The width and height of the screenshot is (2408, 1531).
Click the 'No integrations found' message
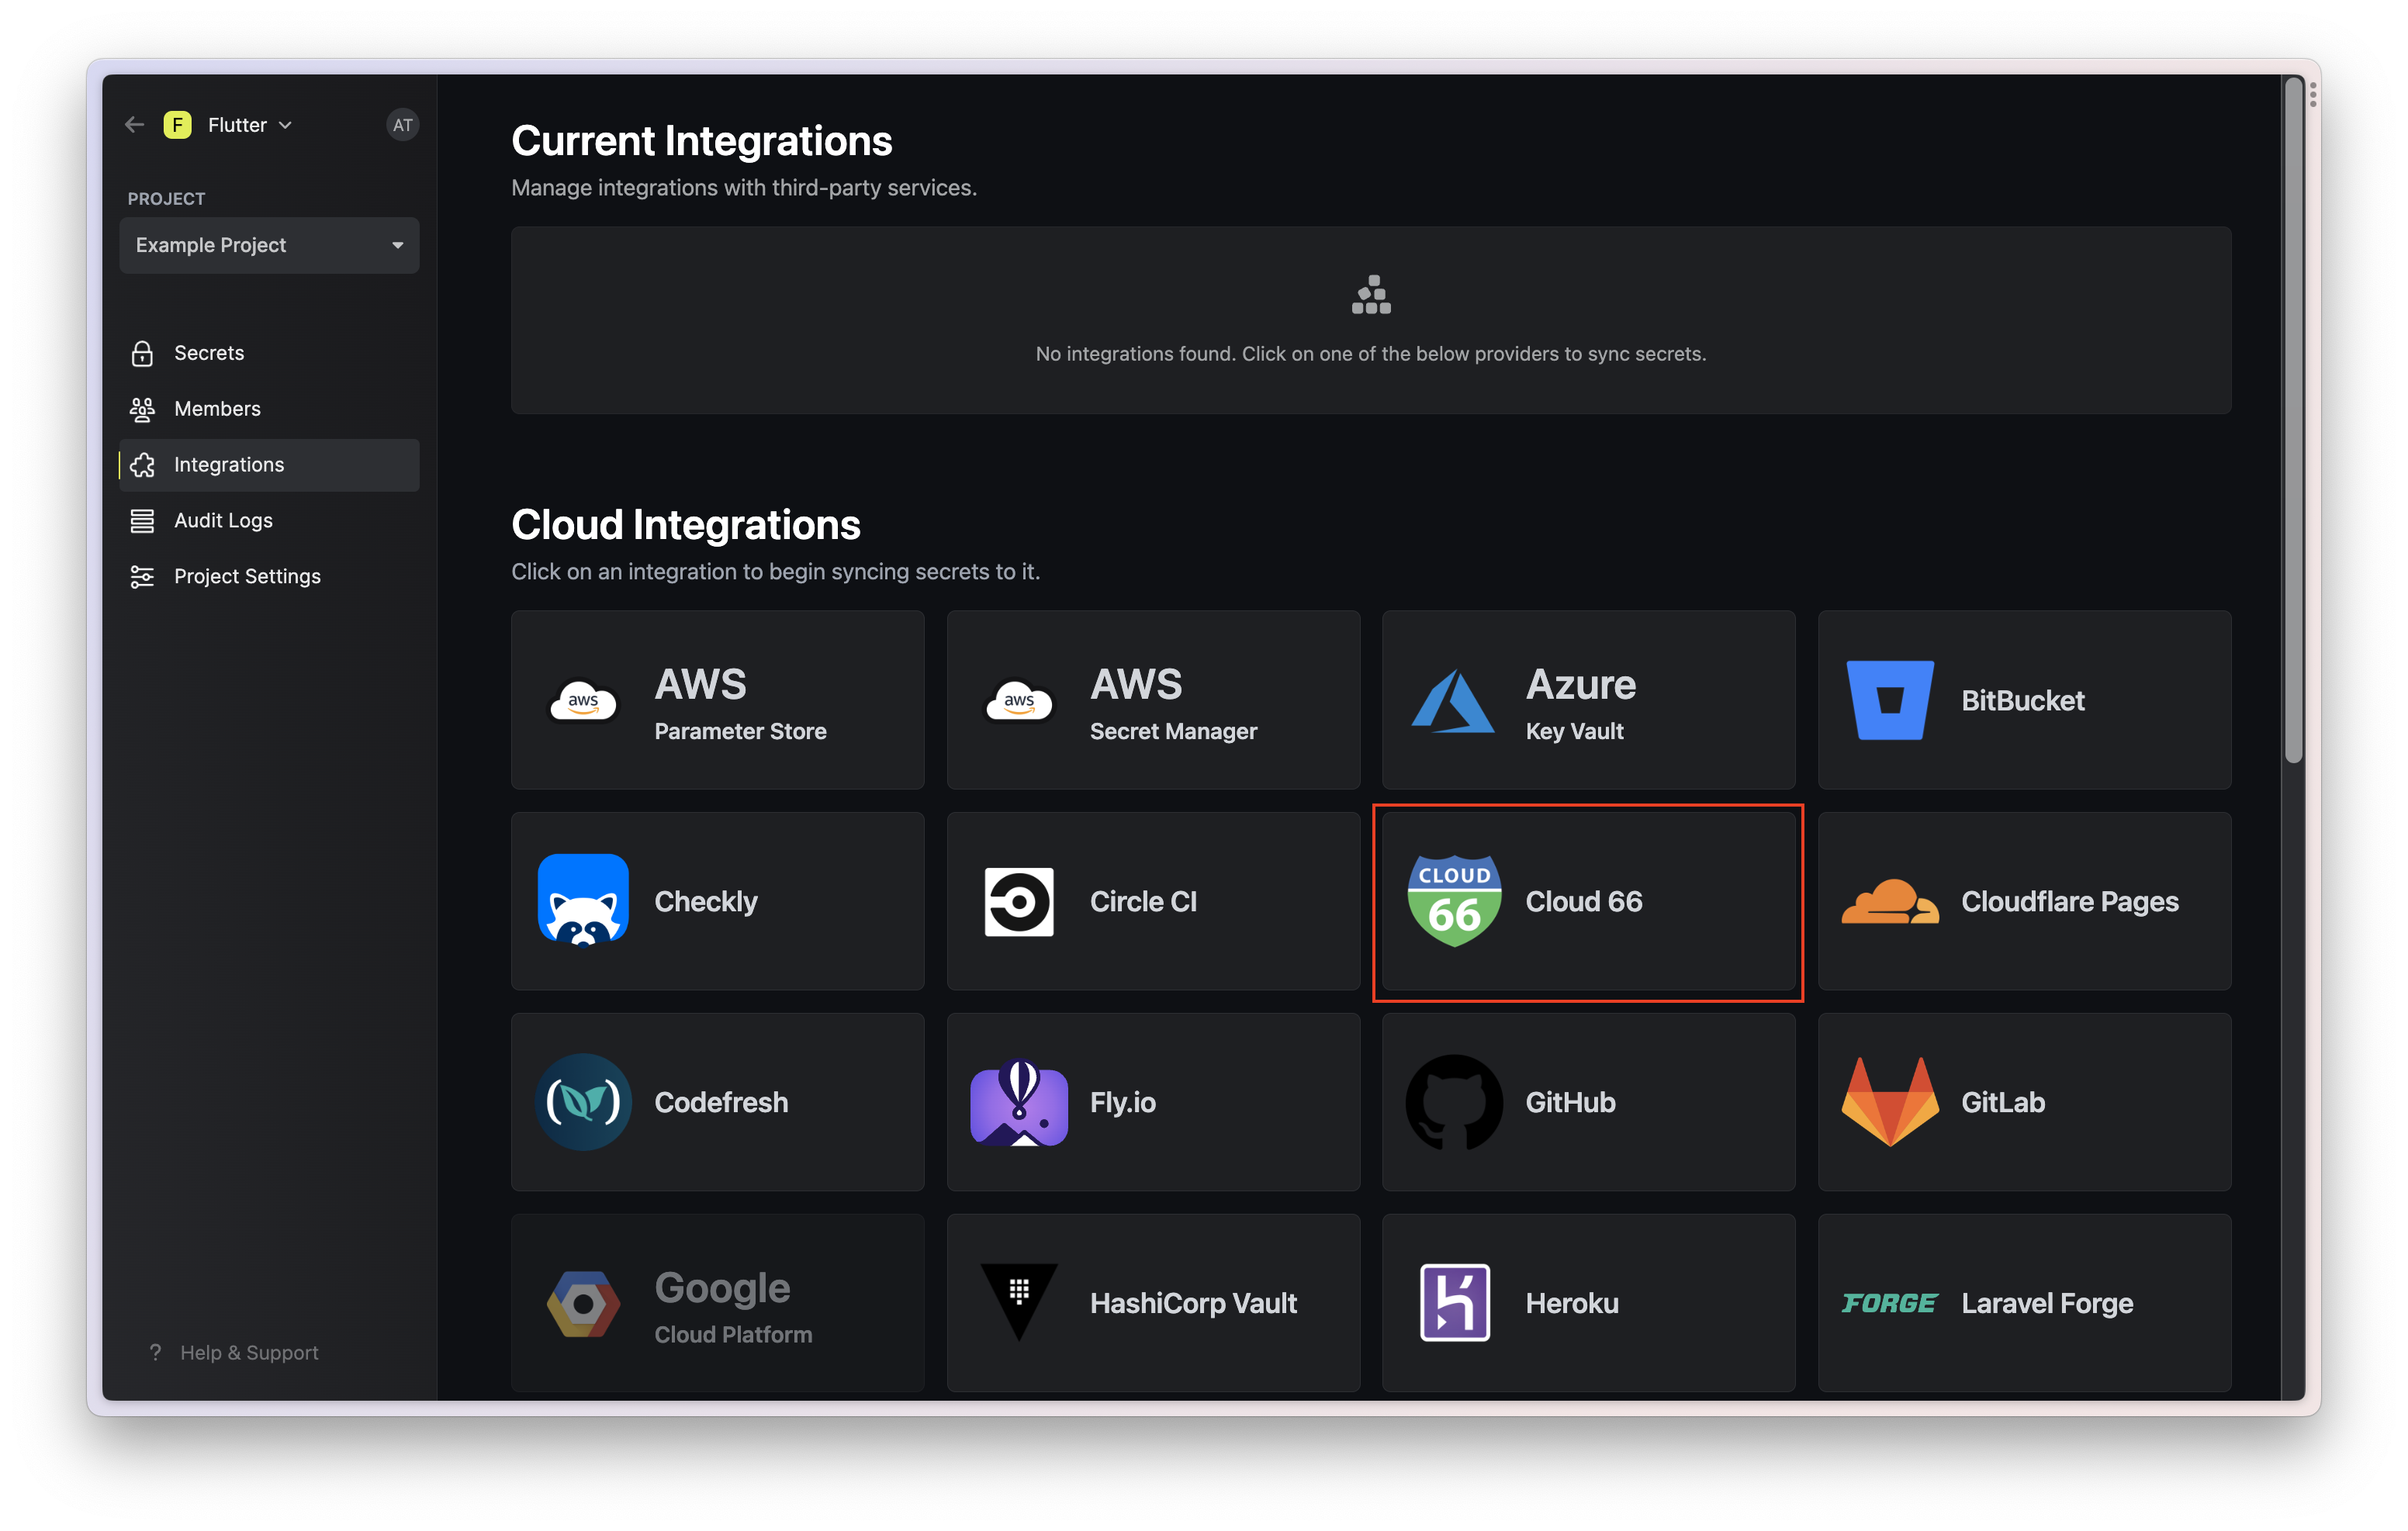point(1371,354)
